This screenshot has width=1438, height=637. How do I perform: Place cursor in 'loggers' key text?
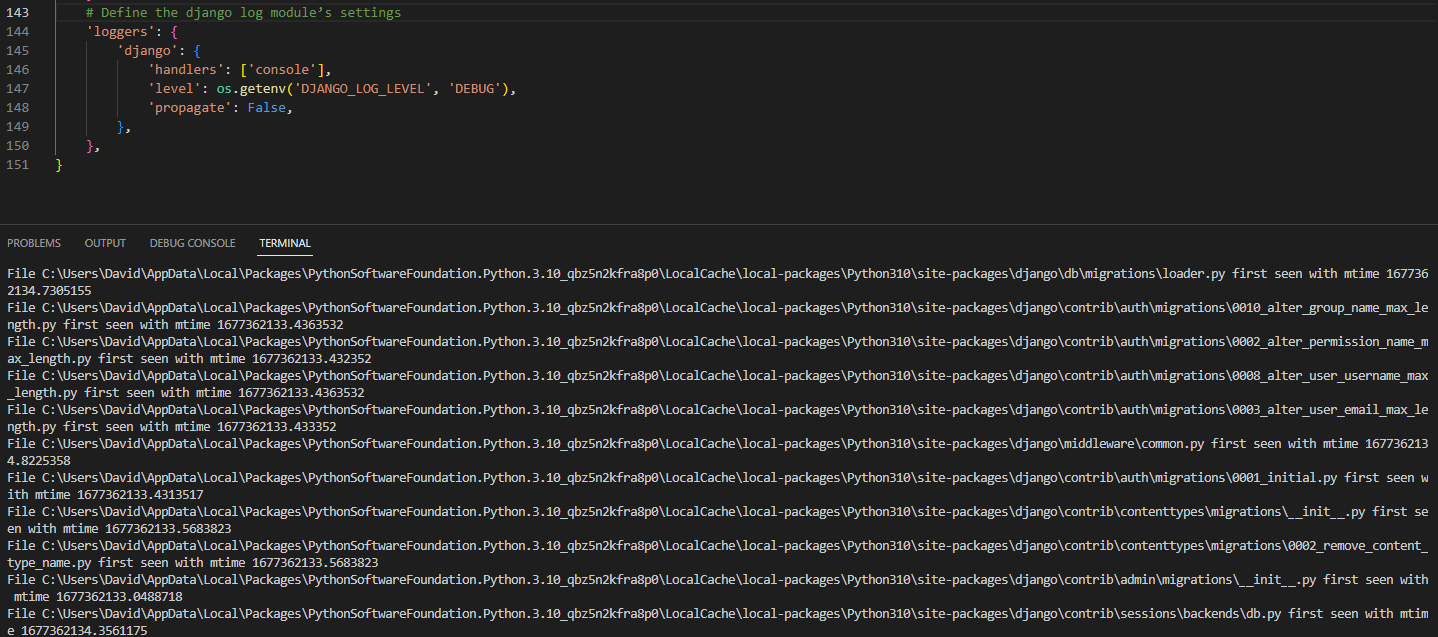(x=117, y=32)
